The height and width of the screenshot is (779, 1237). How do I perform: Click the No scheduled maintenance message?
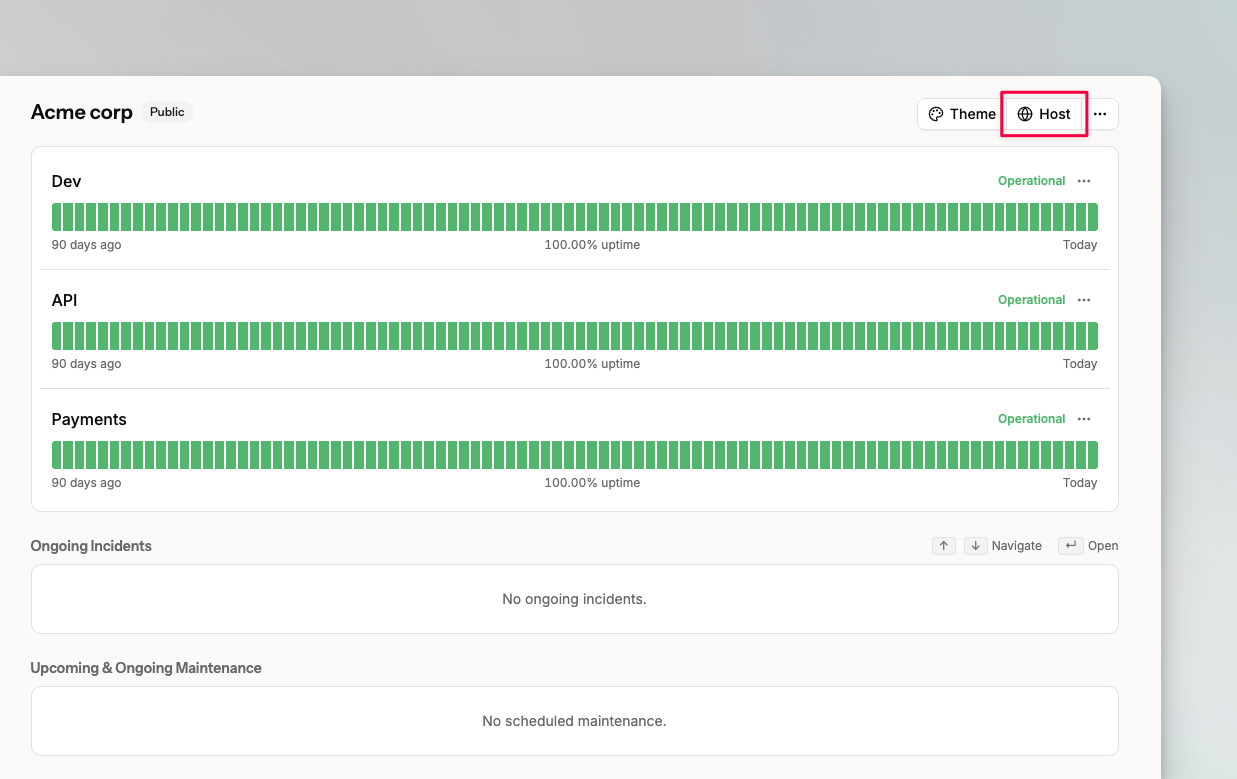coord(574,721)
